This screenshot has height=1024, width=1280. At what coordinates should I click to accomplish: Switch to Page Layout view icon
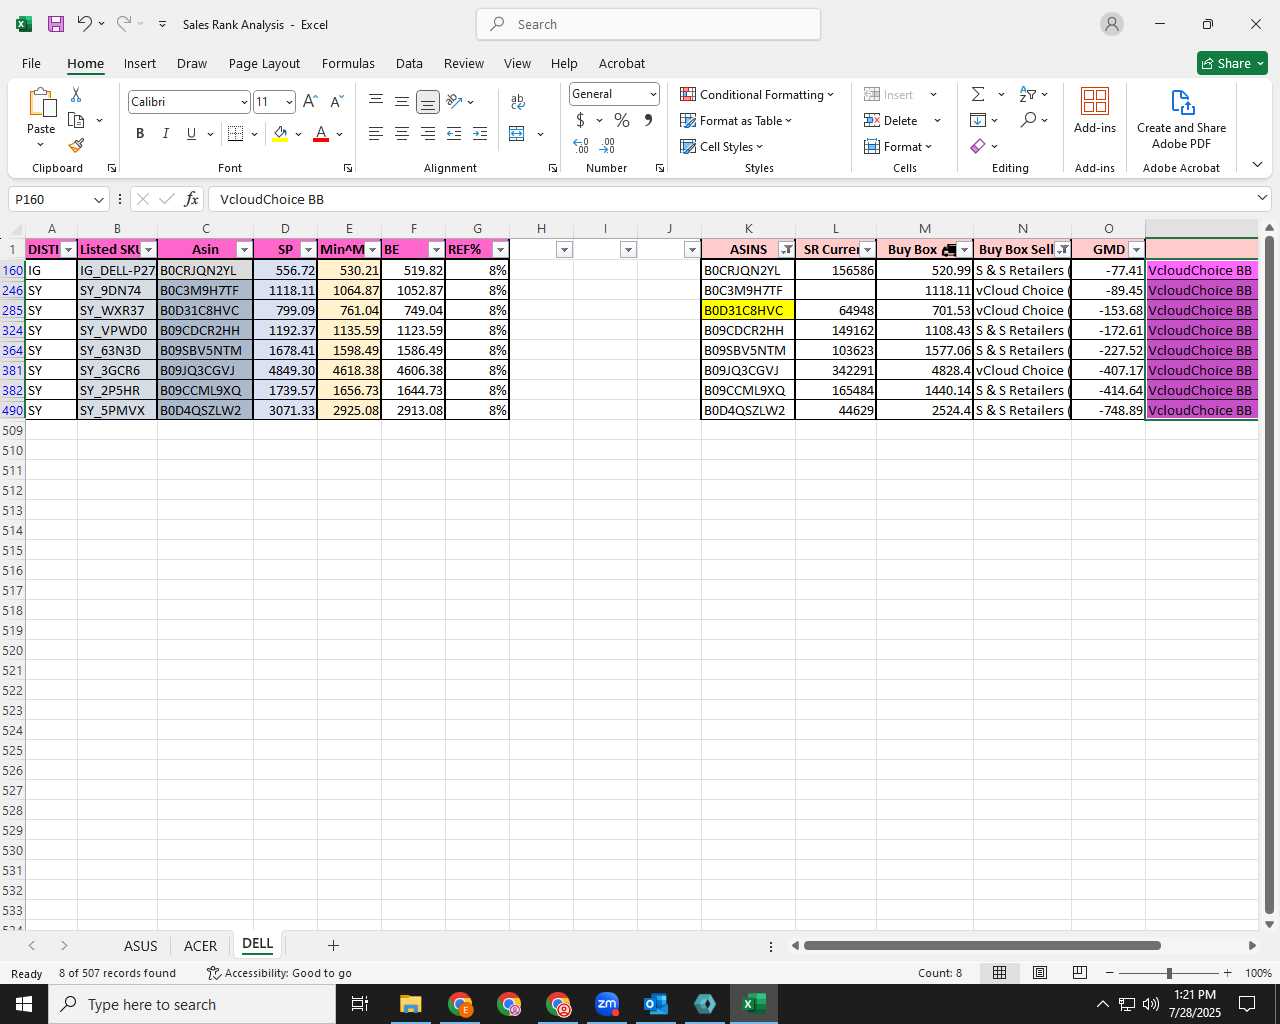click(1040, 973)
